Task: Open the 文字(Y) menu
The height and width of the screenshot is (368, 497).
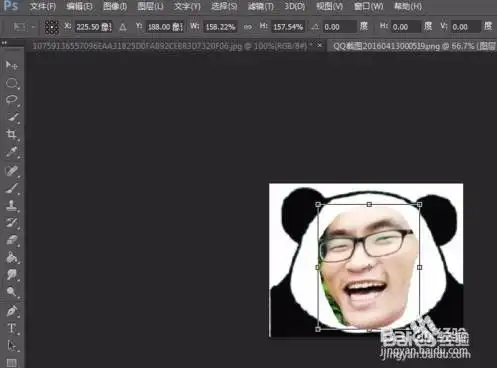Action: (x=187, y=6)
